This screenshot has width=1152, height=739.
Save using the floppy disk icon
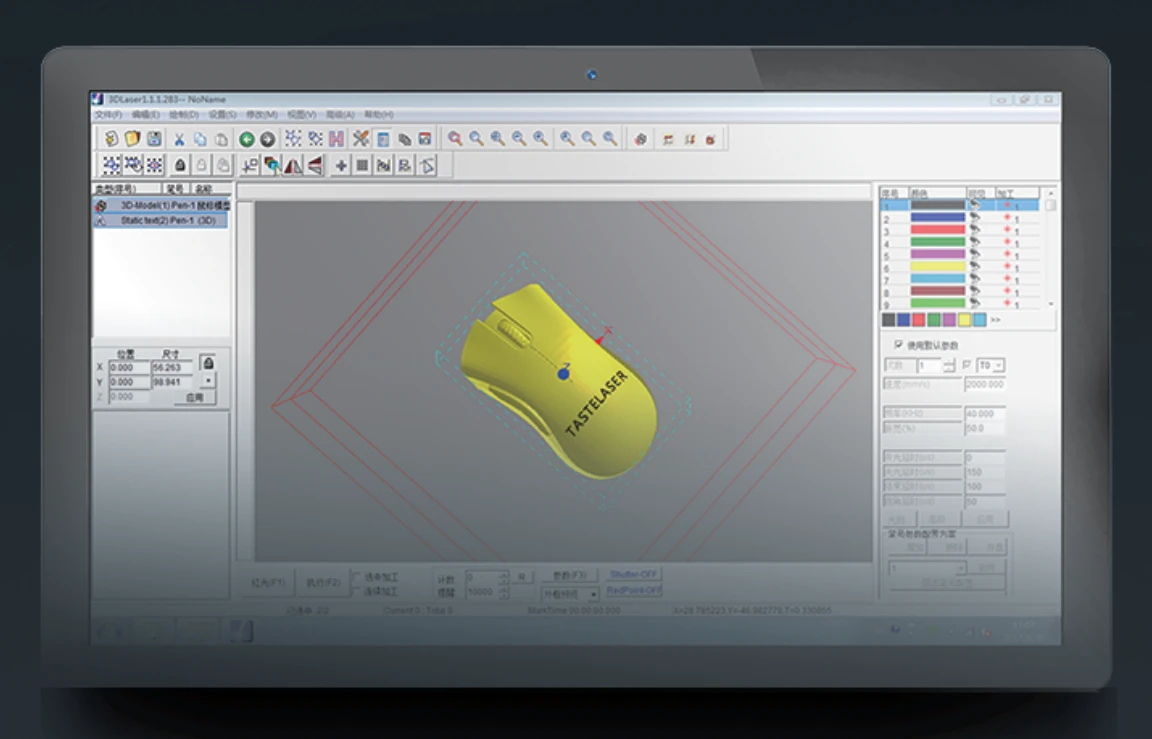pos(154,138)
